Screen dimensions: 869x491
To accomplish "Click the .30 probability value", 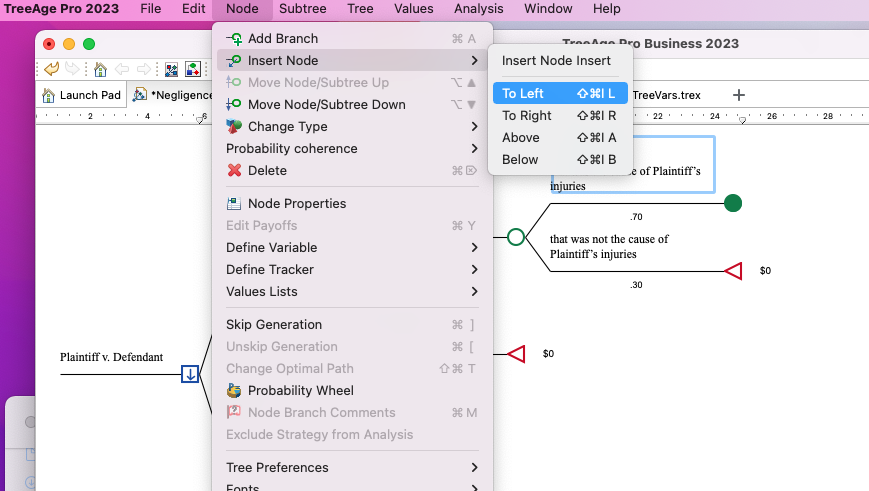I will 636,285.
